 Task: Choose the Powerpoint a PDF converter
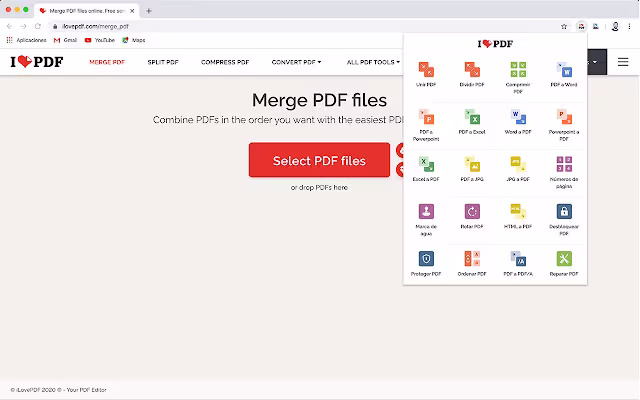click(564, 125)
